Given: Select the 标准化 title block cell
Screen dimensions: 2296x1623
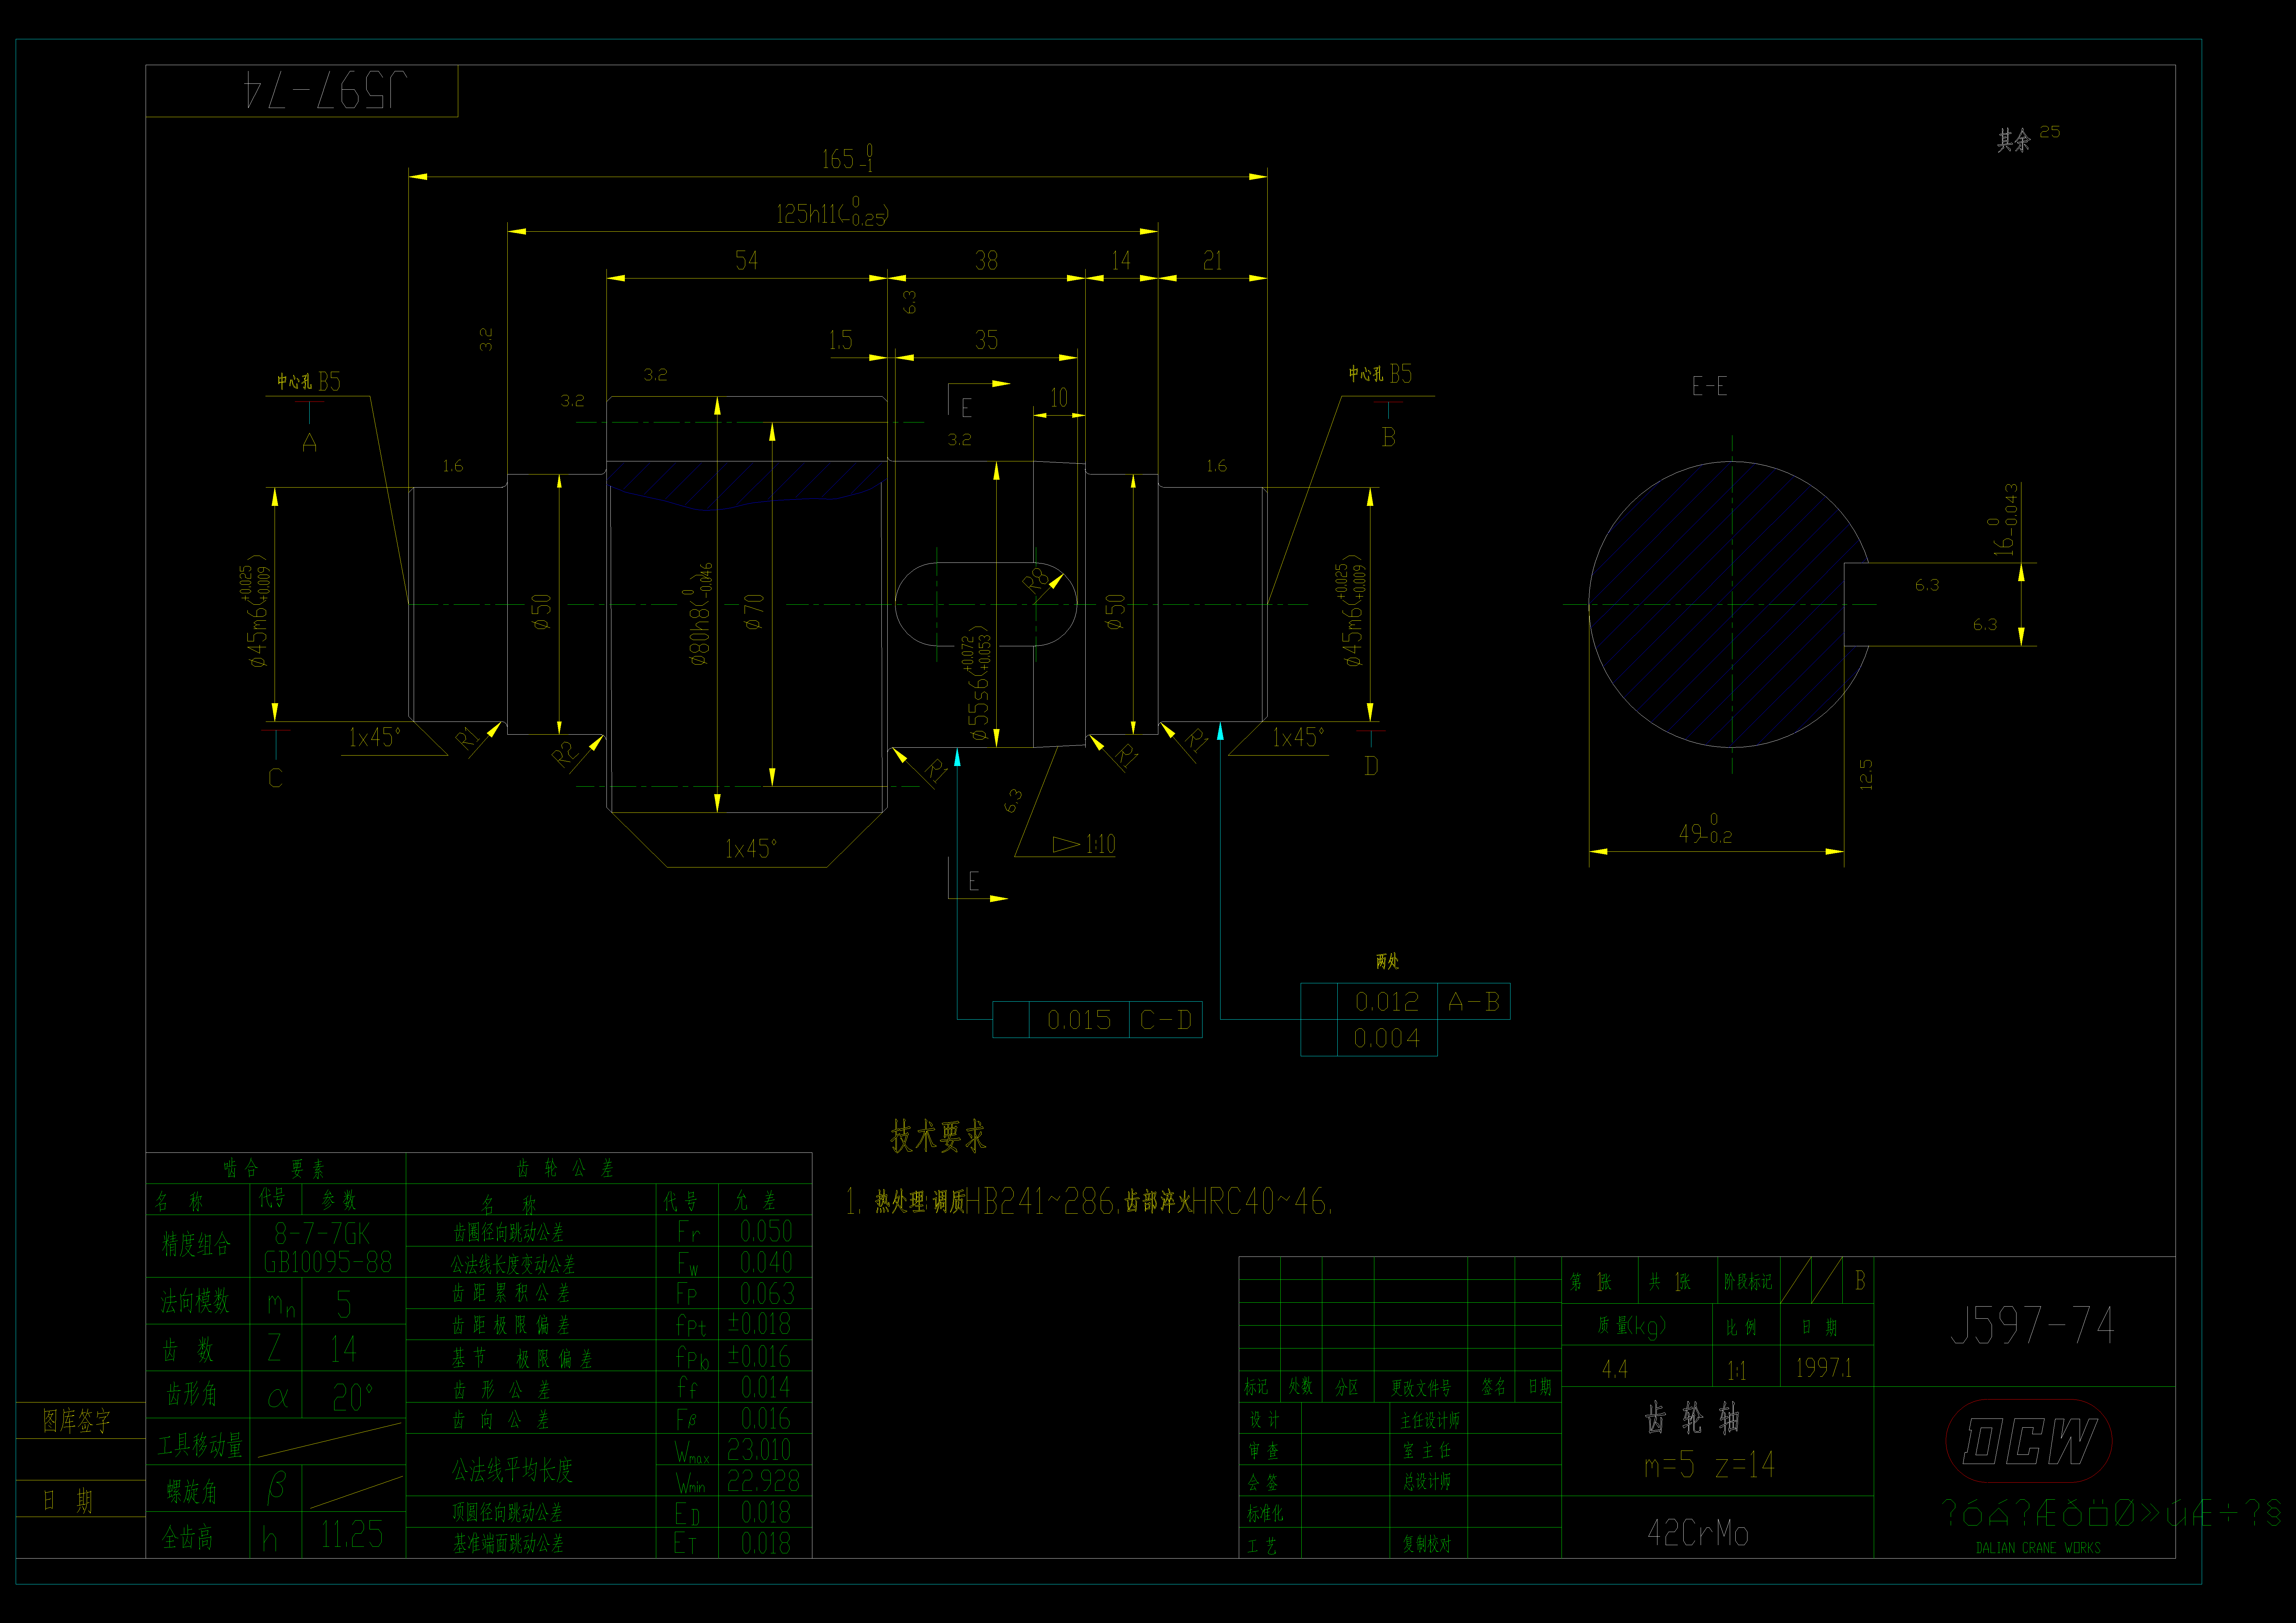Looking at the screenshot, I should (1265, 1514).
